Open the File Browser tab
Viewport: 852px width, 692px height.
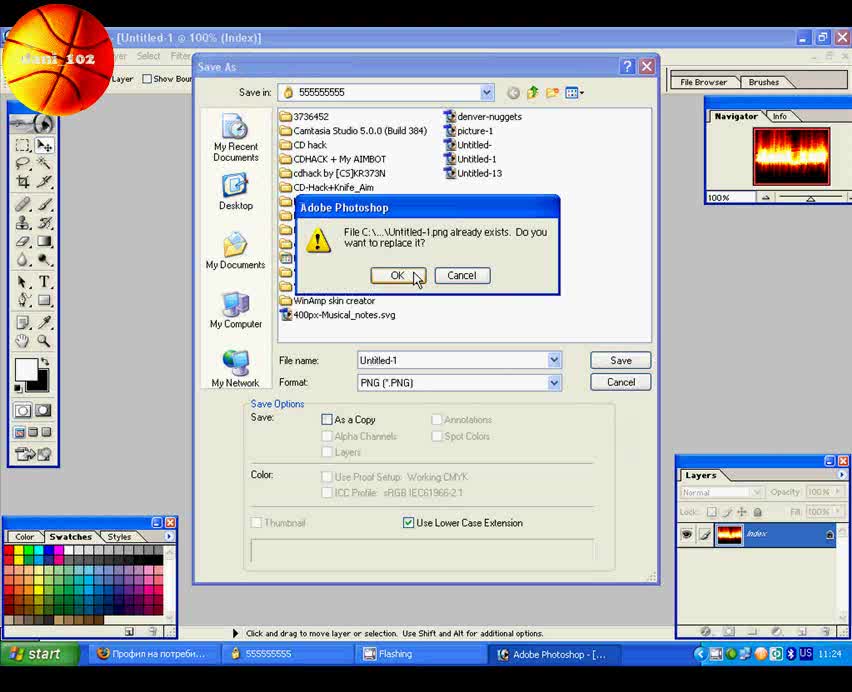pyautogui.click(x=703, y=82)
